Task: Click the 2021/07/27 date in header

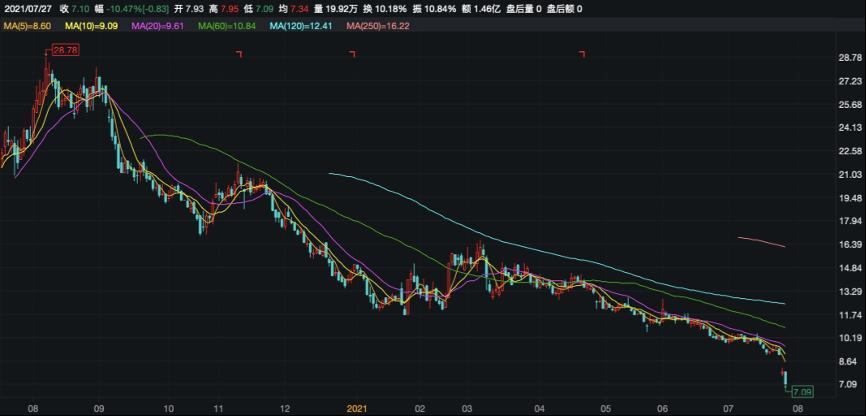Action: 27,8
